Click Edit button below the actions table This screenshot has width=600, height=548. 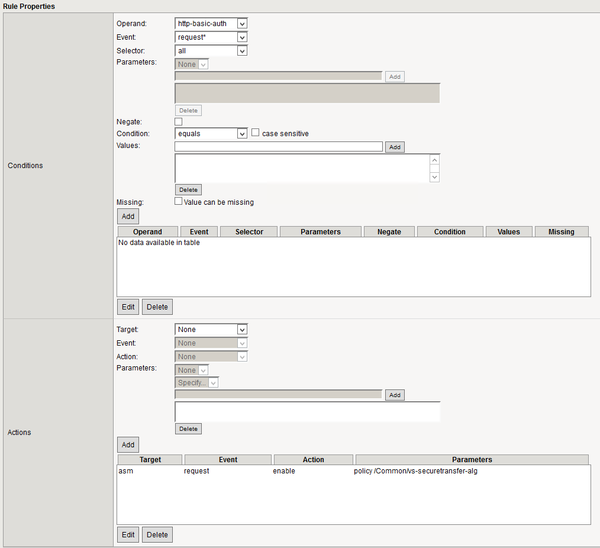point(128,535)
